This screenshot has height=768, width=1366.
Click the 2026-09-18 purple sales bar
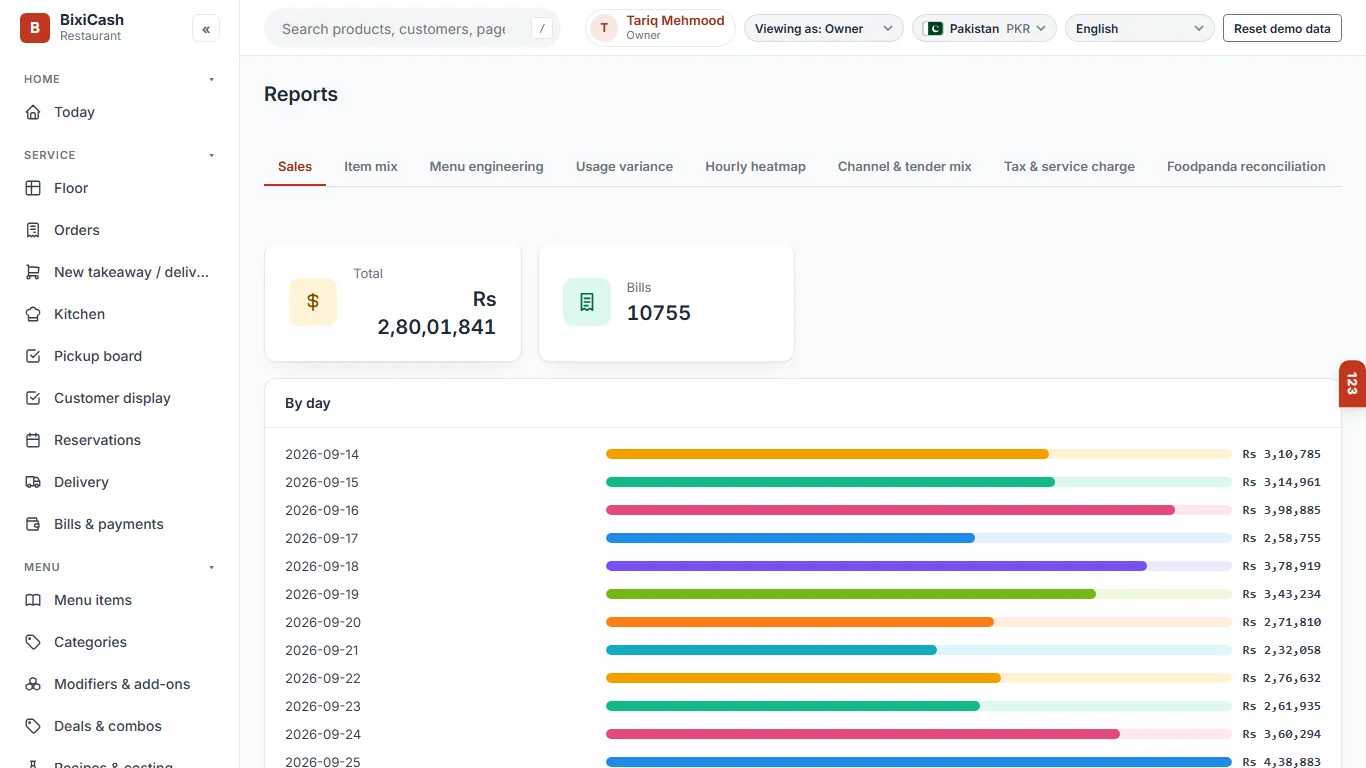tap(876, 566)
